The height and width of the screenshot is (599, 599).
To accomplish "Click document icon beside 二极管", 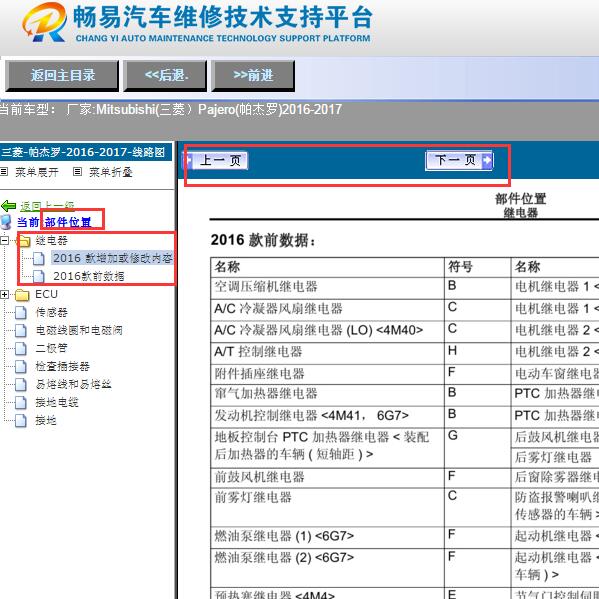I will pyautogui.click(x=21, y=348).
